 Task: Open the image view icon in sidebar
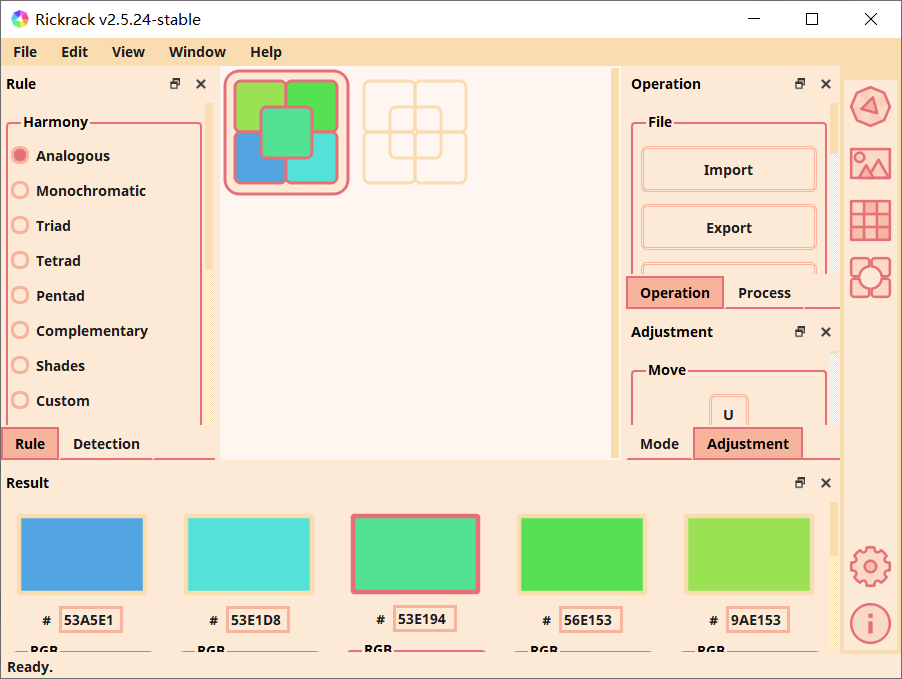coord(870,163)
